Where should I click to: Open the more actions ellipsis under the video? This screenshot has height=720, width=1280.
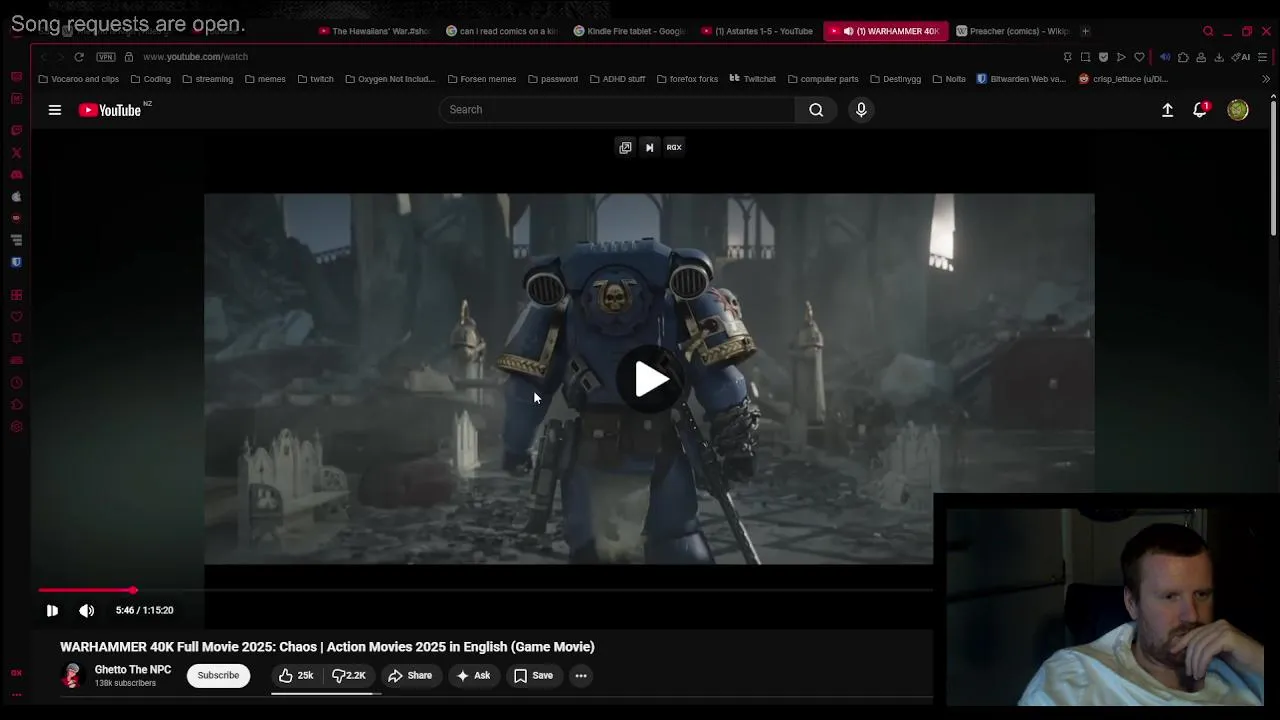(581, 676)
